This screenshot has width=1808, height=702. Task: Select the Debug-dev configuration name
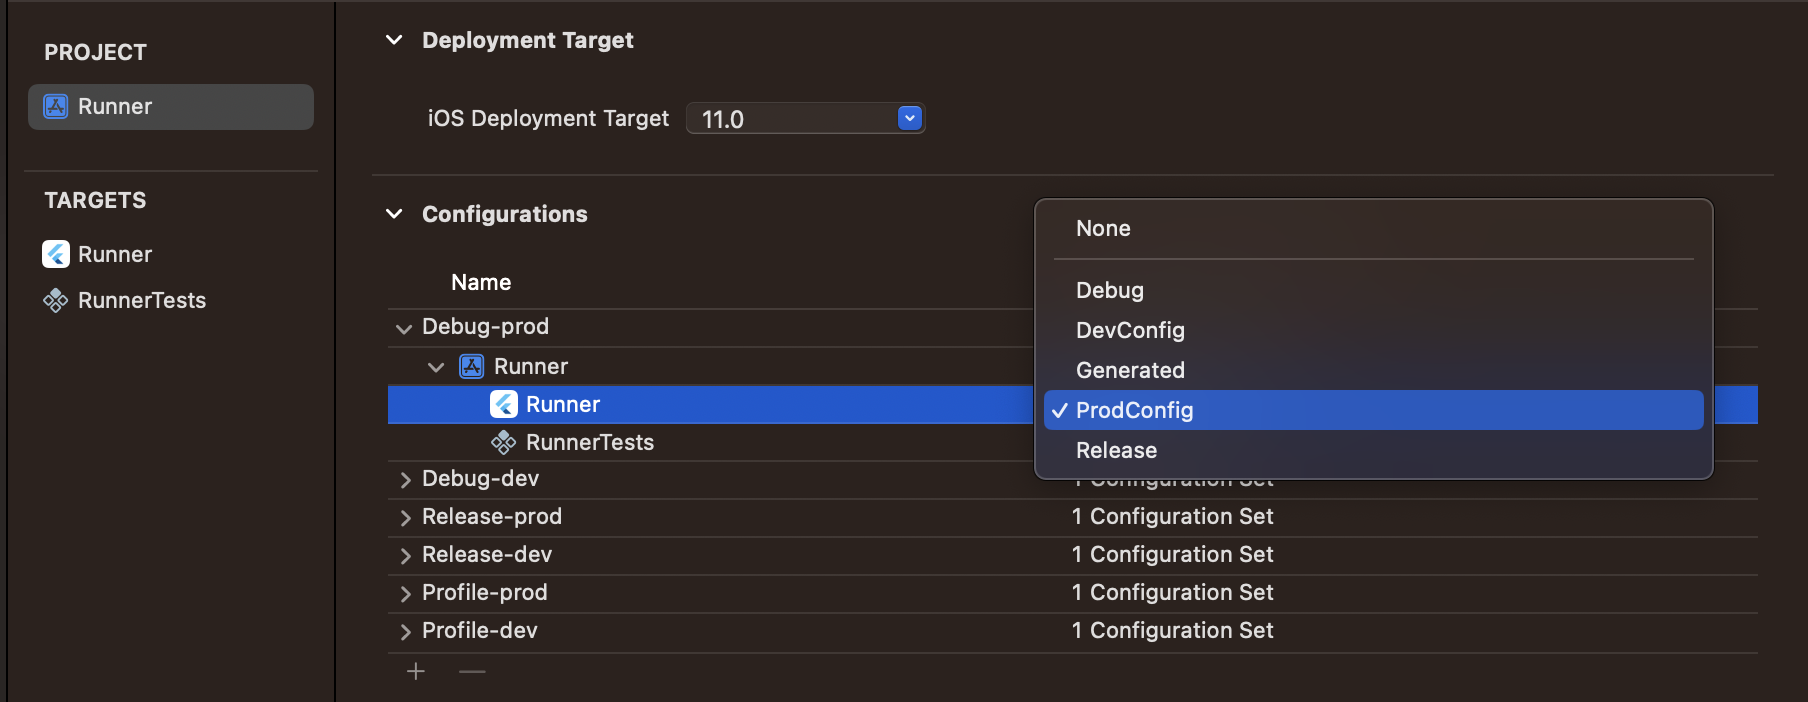pyautogui.click(x=480, y=478)
